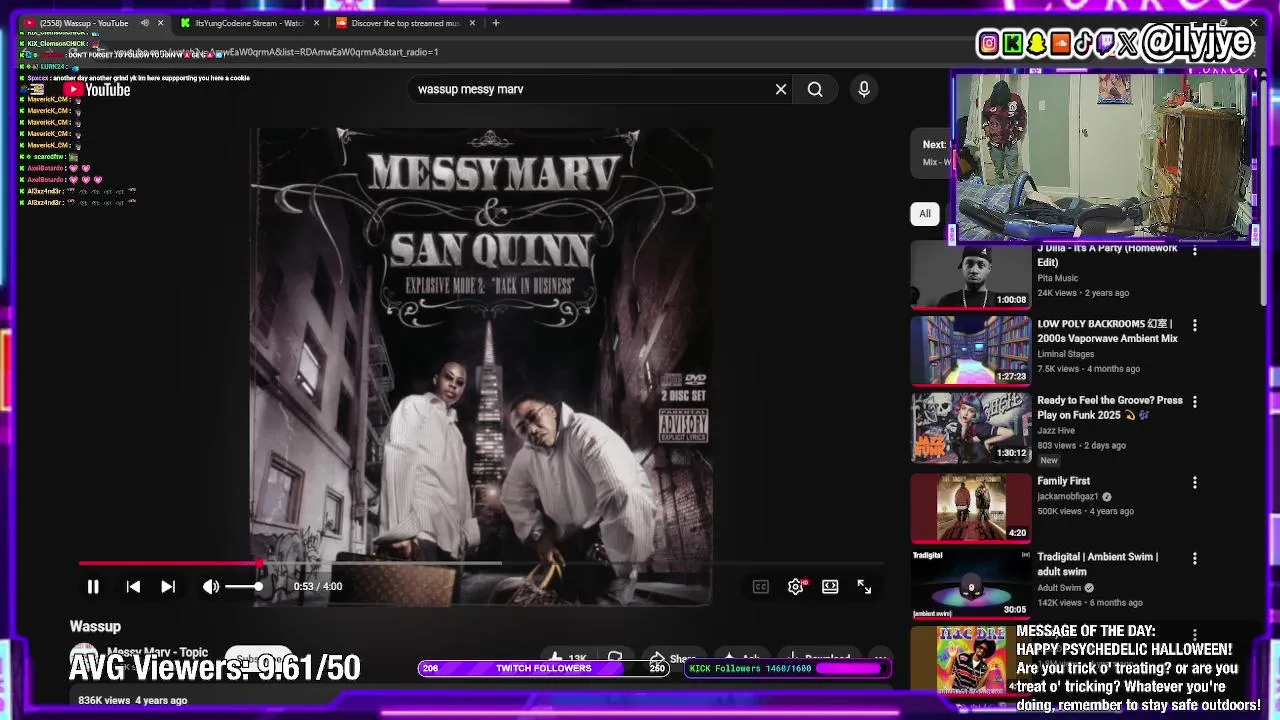The image size is (1280, 720).
Task: Like the video with thumbs-up 13K
Action: tap(567, 659)
